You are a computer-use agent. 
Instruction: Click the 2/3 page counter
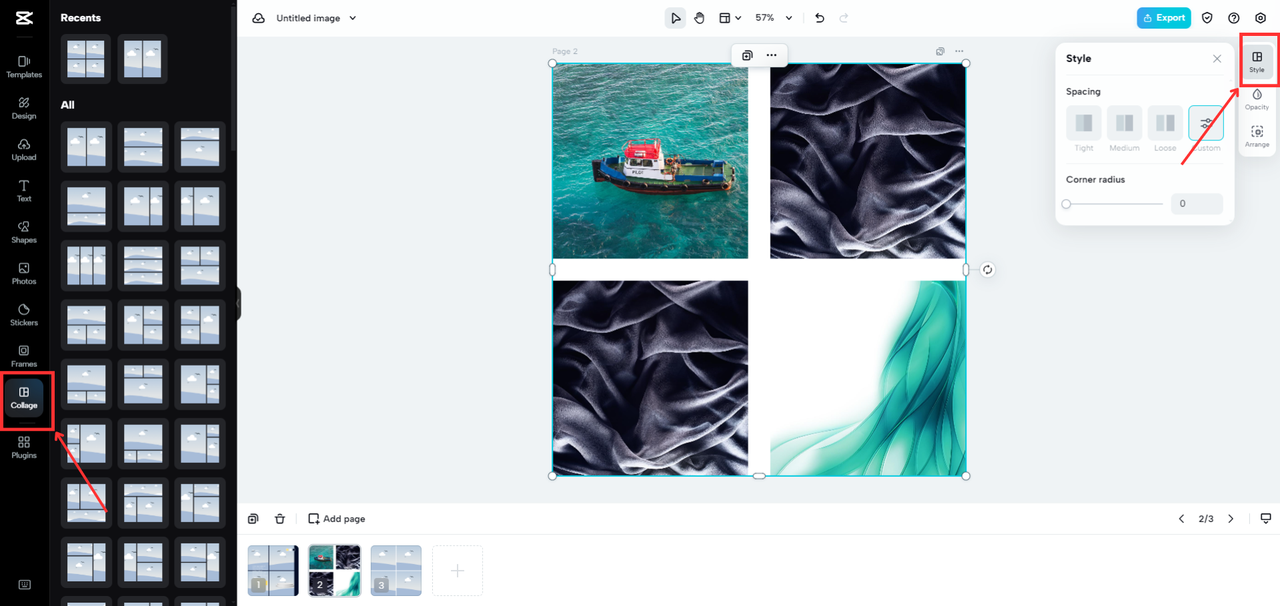point(1206,519)
